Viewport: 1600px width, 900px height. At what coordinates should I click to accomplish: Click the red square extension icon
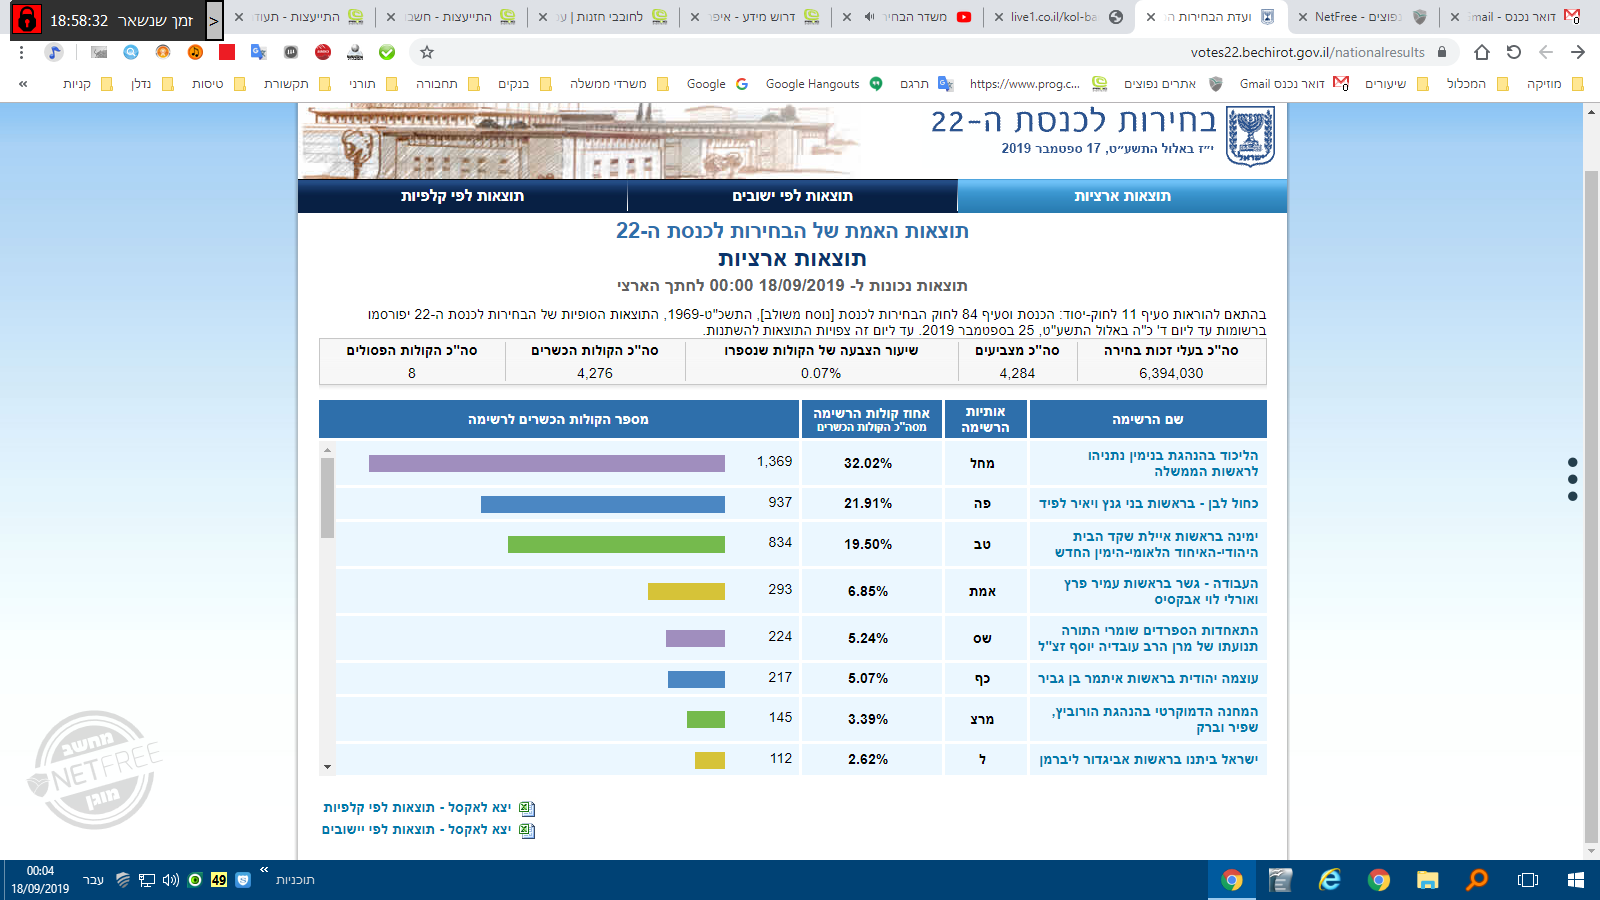pyautogui.click(x=227, y=52)
